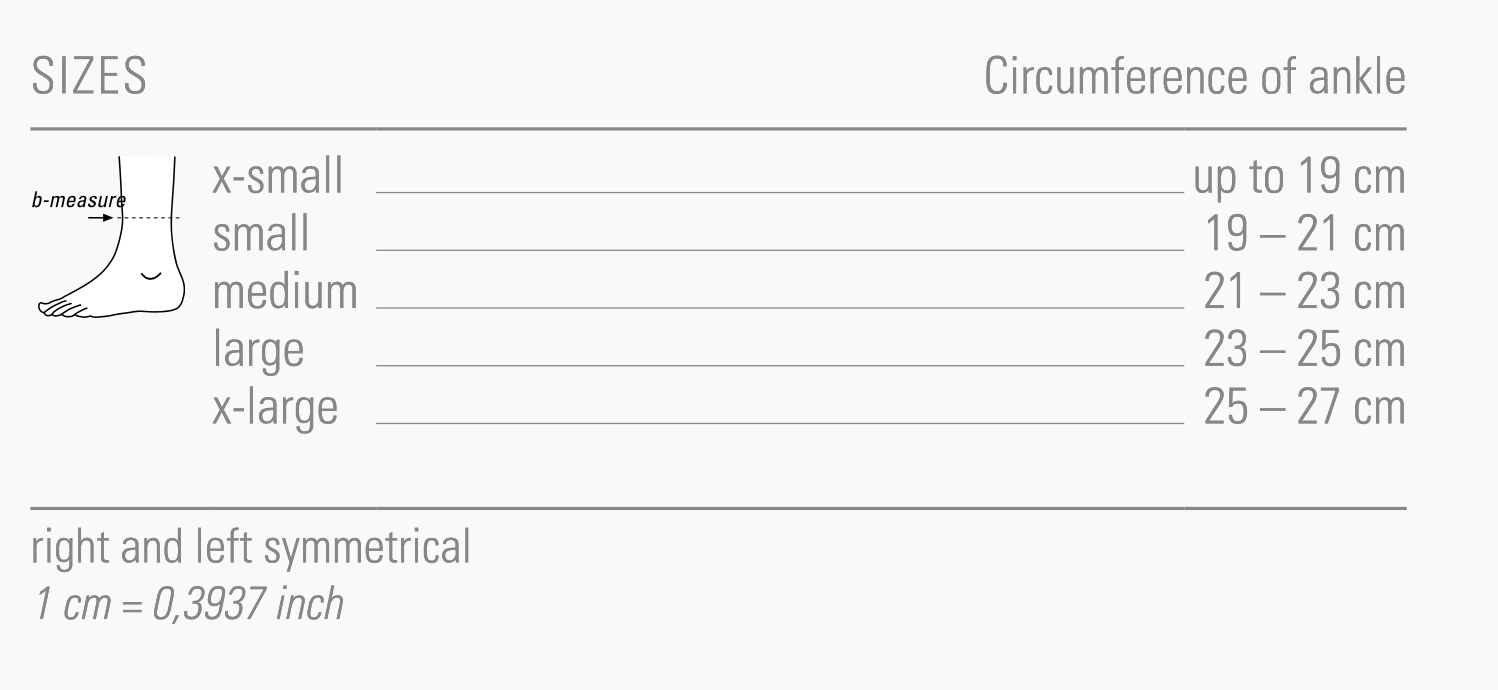The width and height of the screenshot is (1498, 690).
Task: Click the '23 – 25 cm' measurement
Action: 1304,350
